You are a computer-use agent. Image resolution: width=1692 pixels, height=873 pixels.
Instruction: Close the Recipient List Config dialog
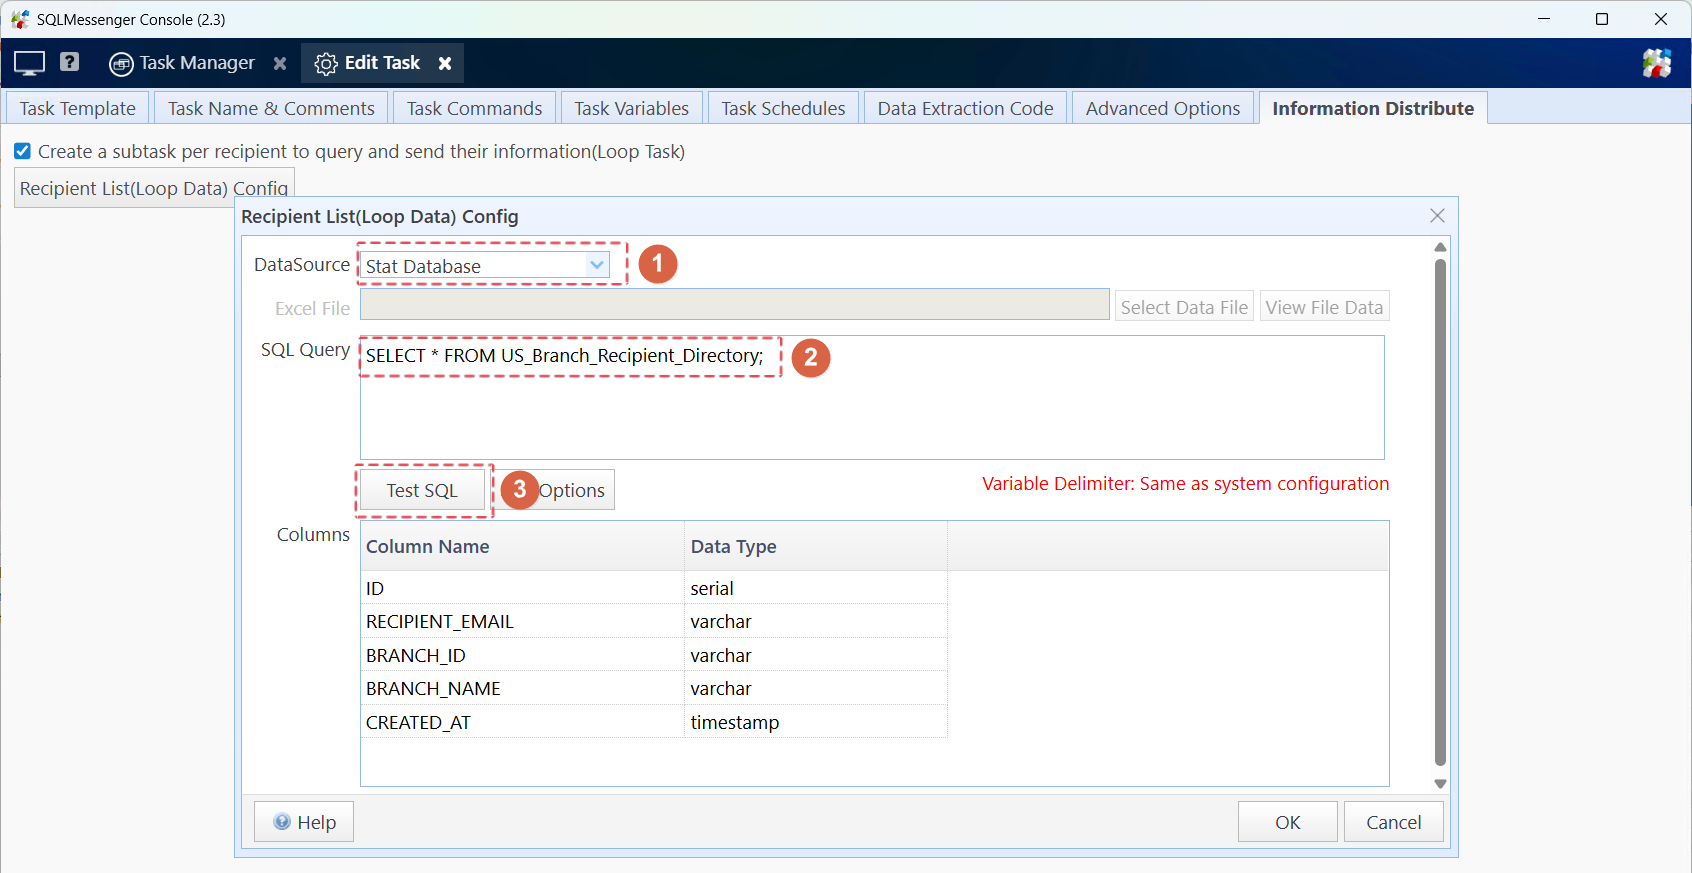click(1437, 216)
